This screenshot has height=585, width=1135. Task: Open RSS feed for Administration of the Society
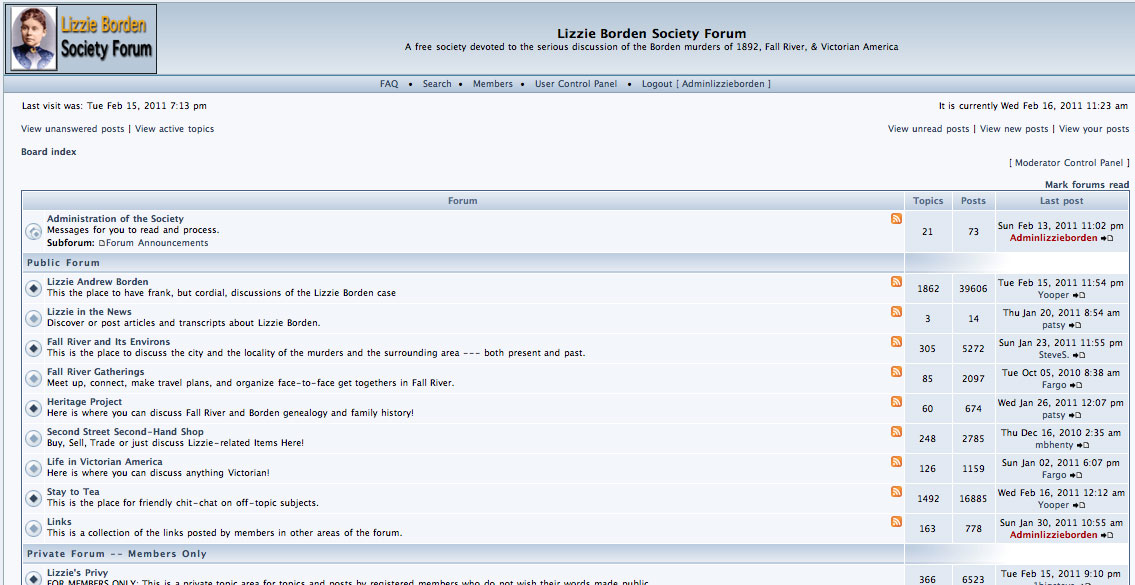click(x=896, y=219)
